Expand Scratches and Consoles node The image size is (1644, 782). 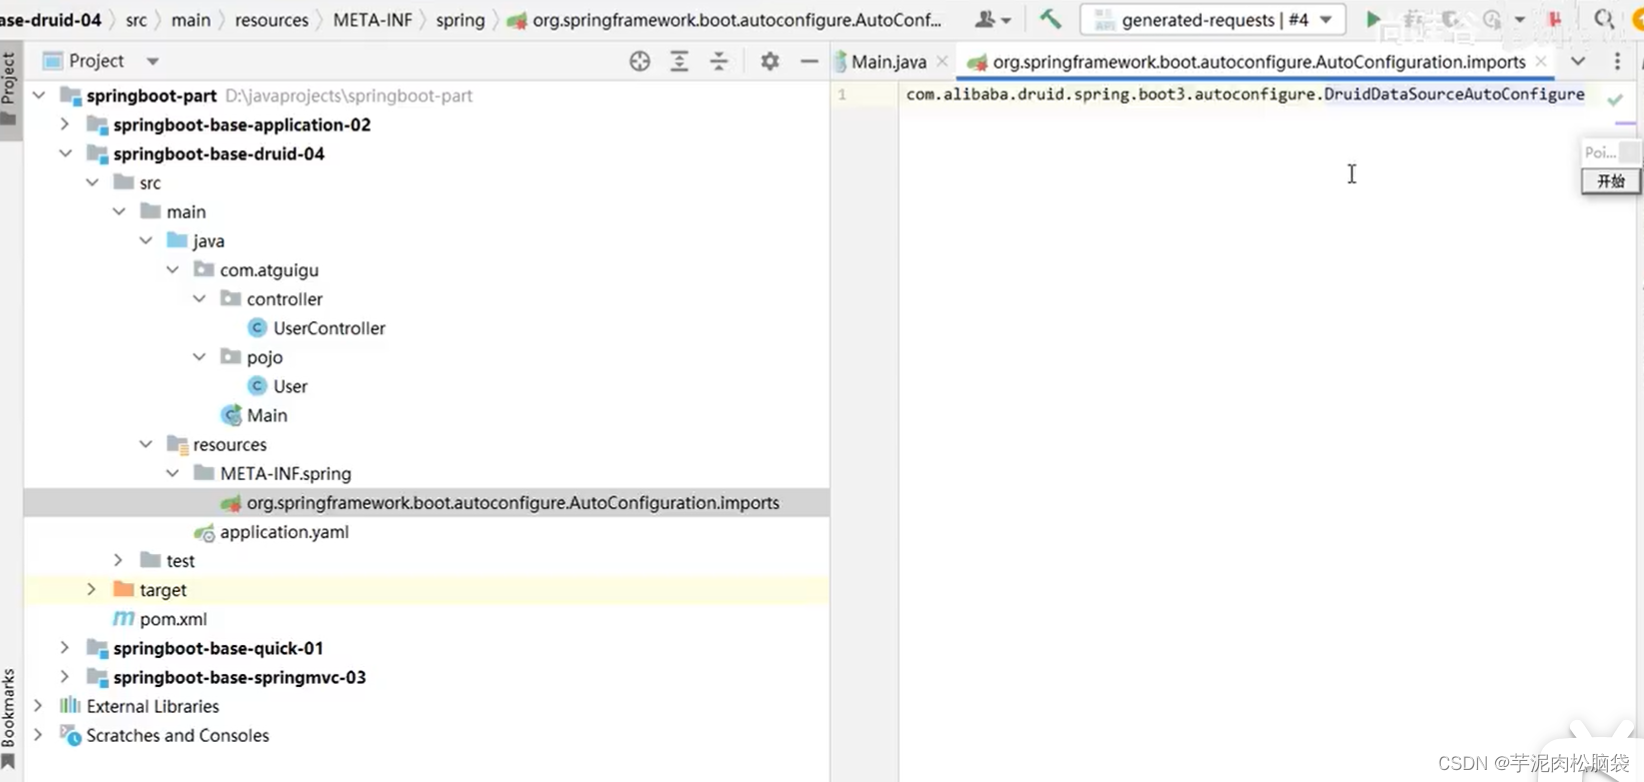[x=39, y=735]
